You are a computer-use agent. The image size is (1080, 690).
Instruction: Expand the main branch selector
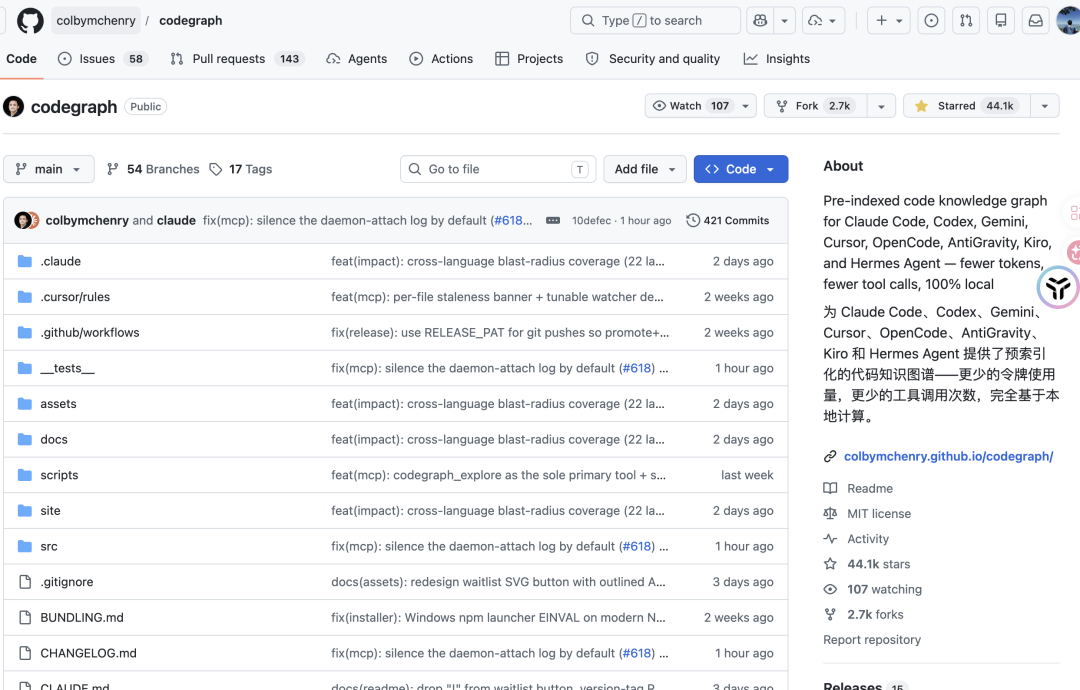49,169
